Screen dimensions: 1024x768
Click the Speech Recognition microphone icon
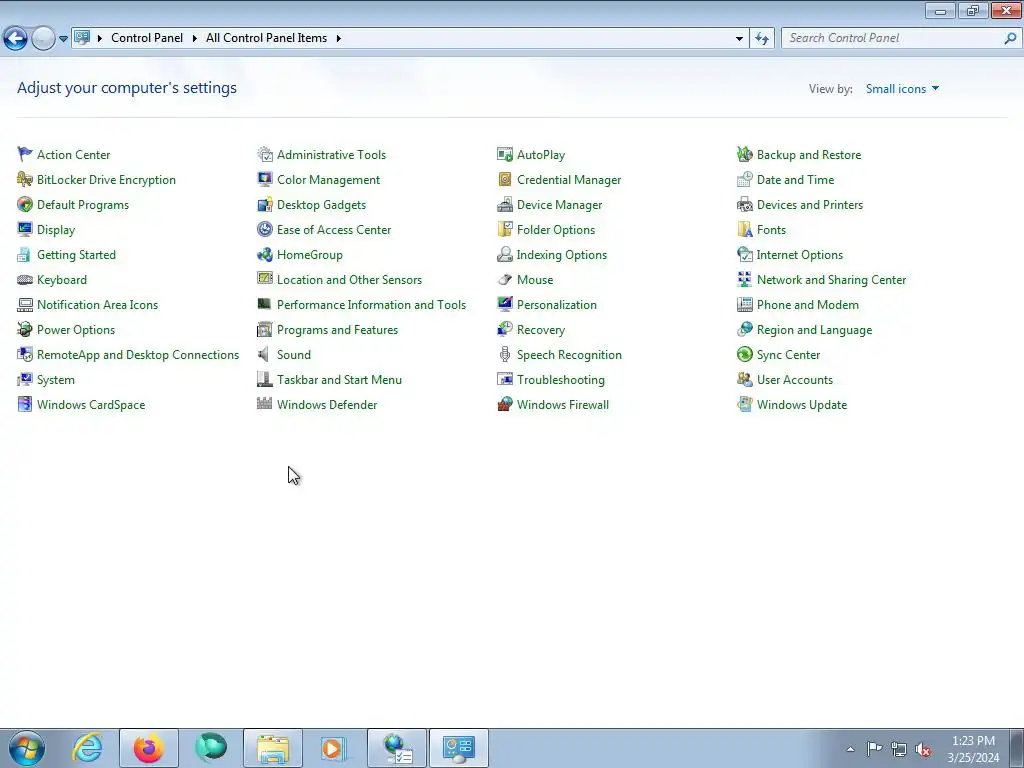pyautogui.click(x=505, y=354)
